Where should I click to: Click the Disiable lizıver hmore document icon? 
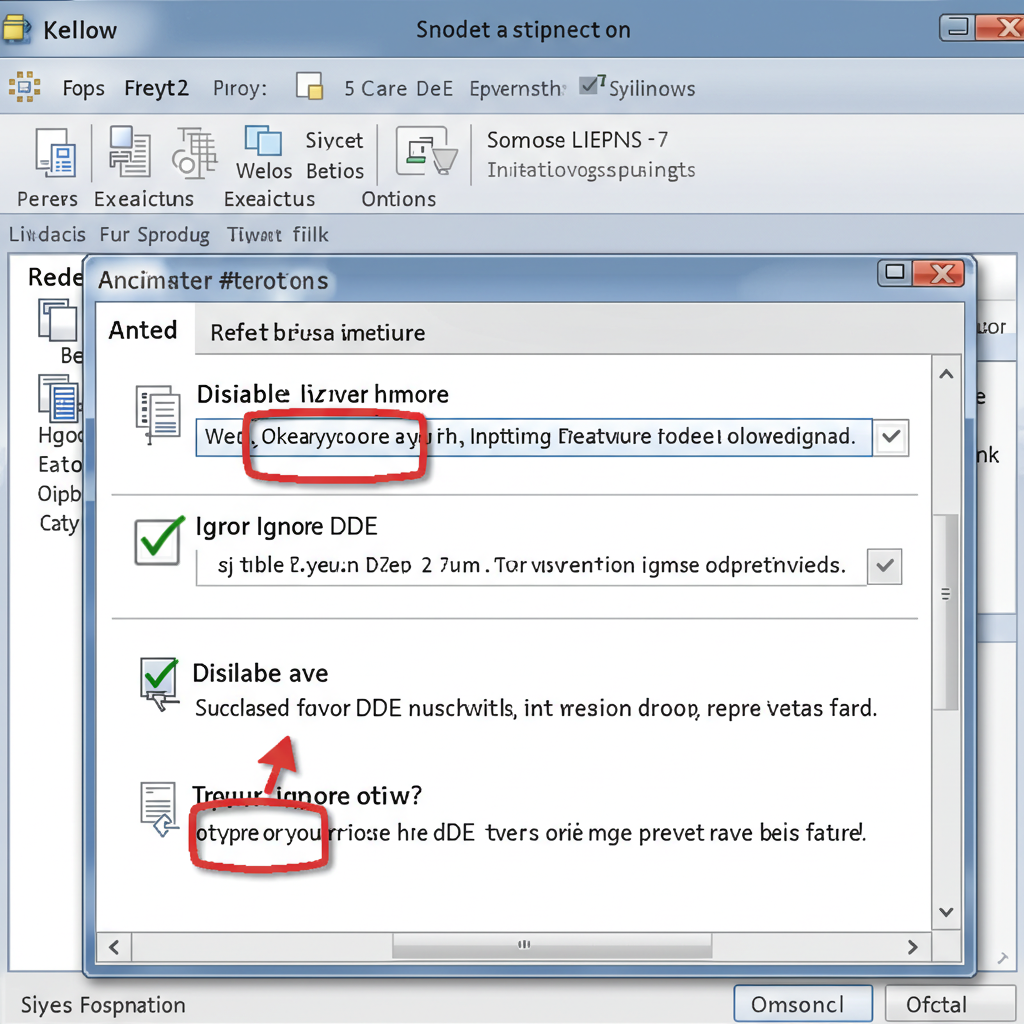click(157, 414)
